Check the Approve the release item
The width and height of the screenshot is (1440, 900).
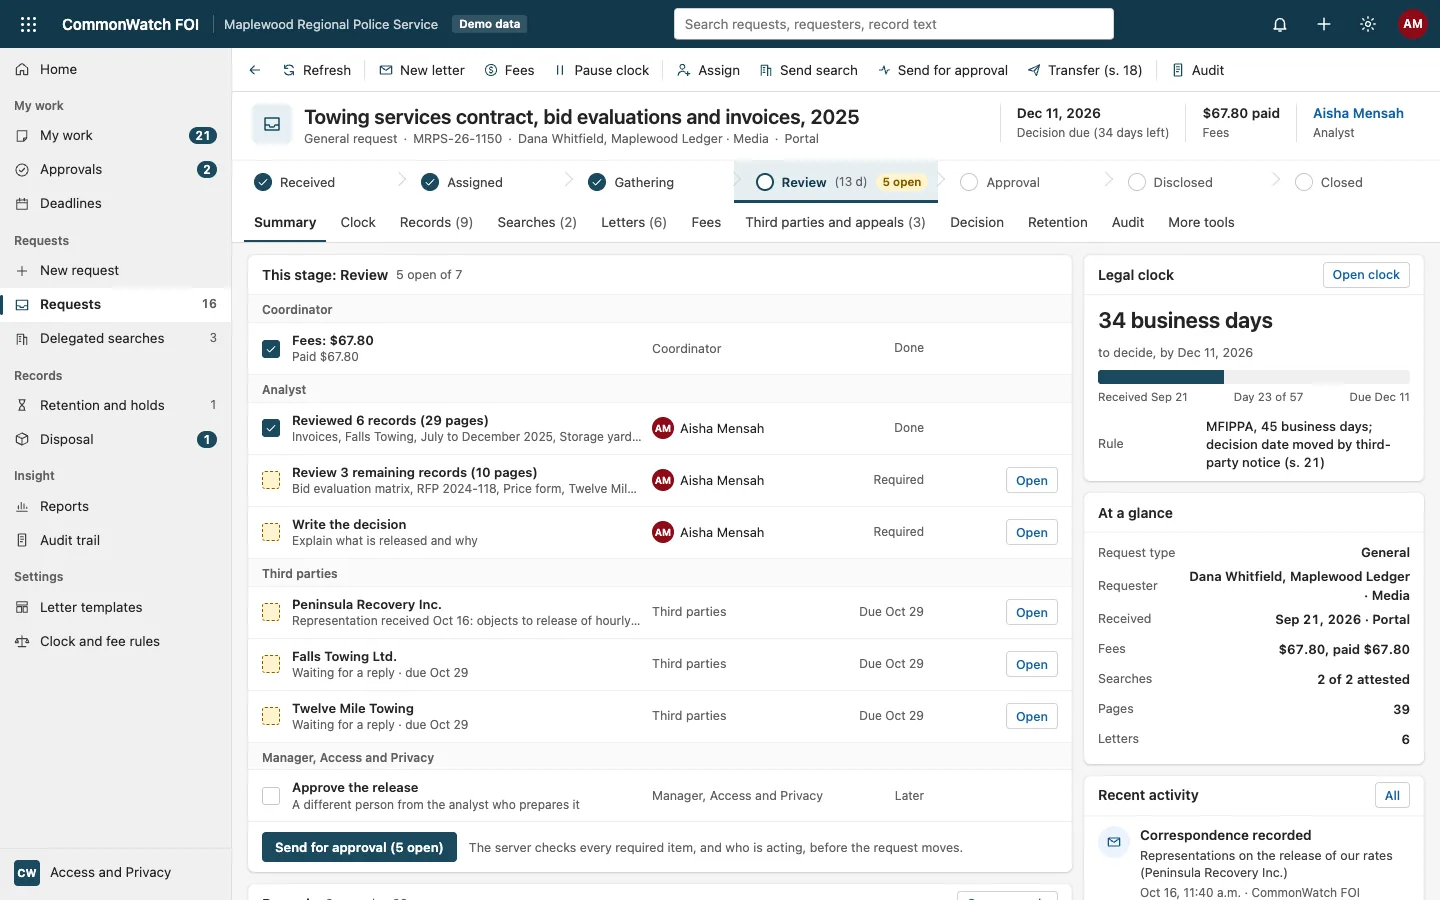click(271, 796)
